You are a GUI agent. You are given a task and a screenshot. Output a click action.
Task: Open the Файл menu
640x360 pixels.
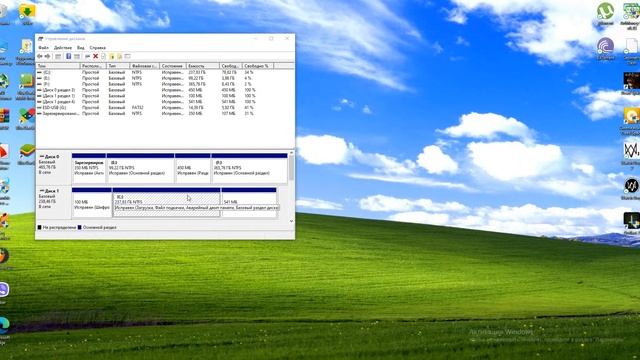pos(43,48)
